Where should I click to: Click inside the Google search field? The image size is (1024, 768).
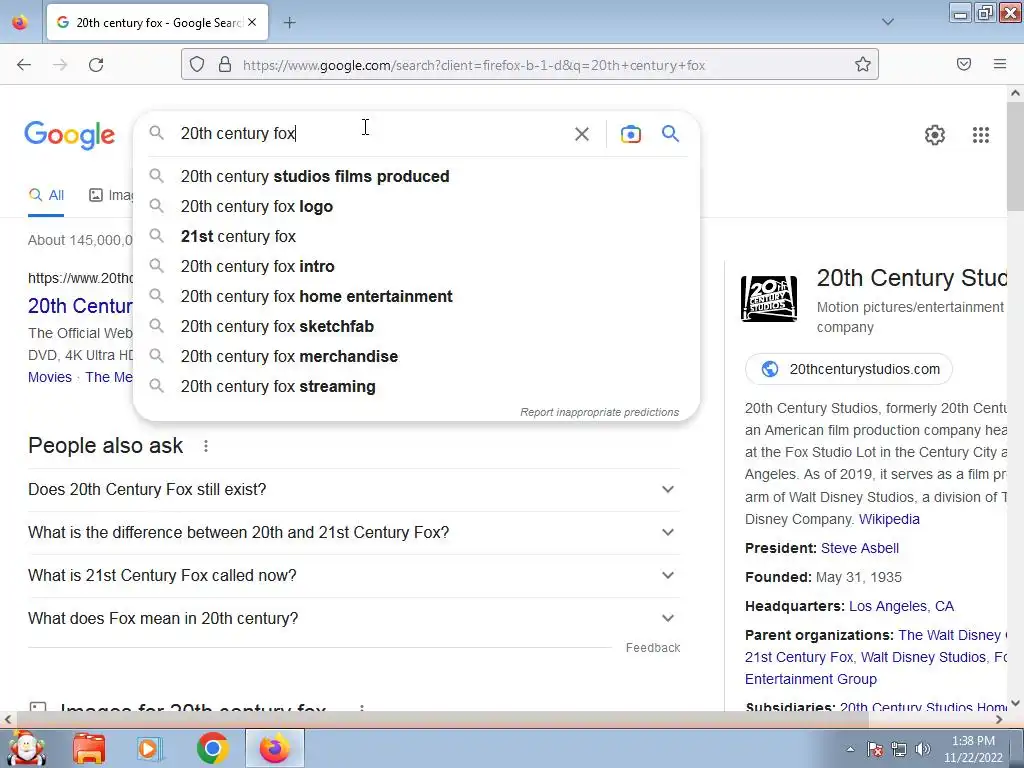(372, 133)
